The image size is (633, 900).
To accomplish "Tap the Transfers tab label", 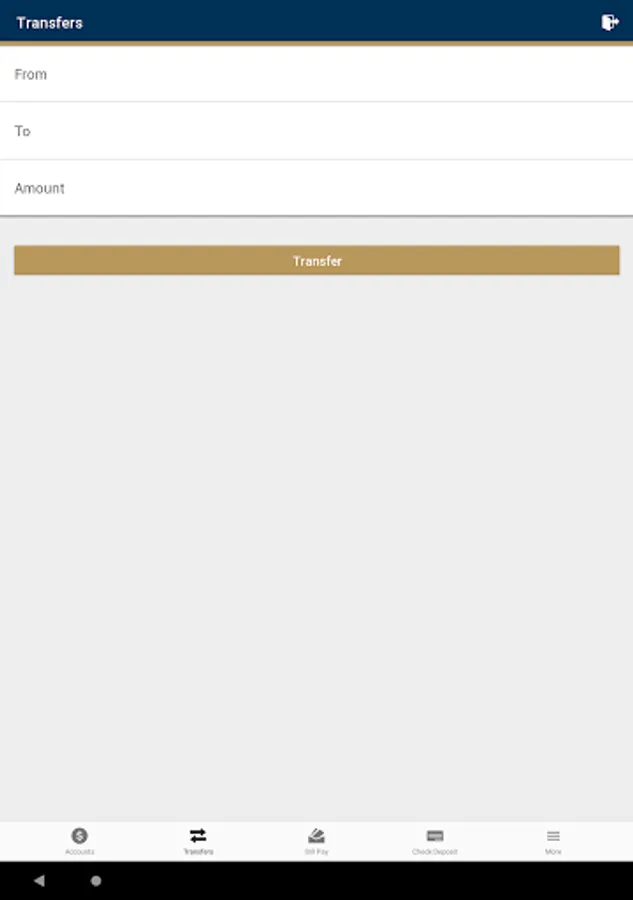I will 198,852.
